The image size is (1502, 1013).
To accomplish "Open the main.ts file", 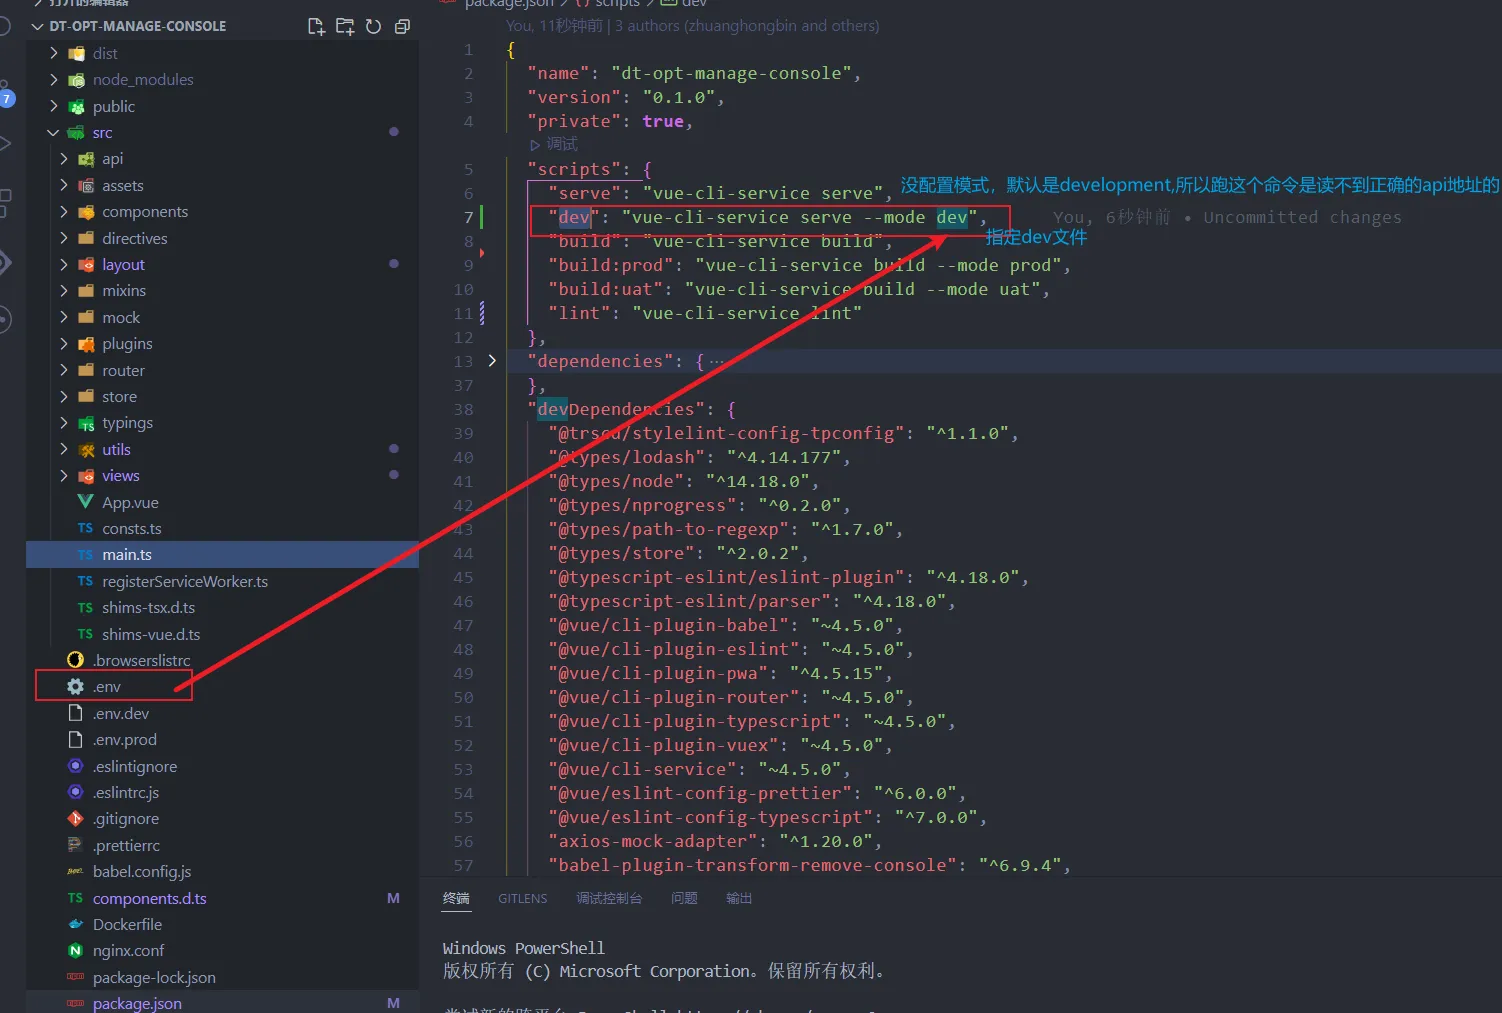I will tap(127, 555).
